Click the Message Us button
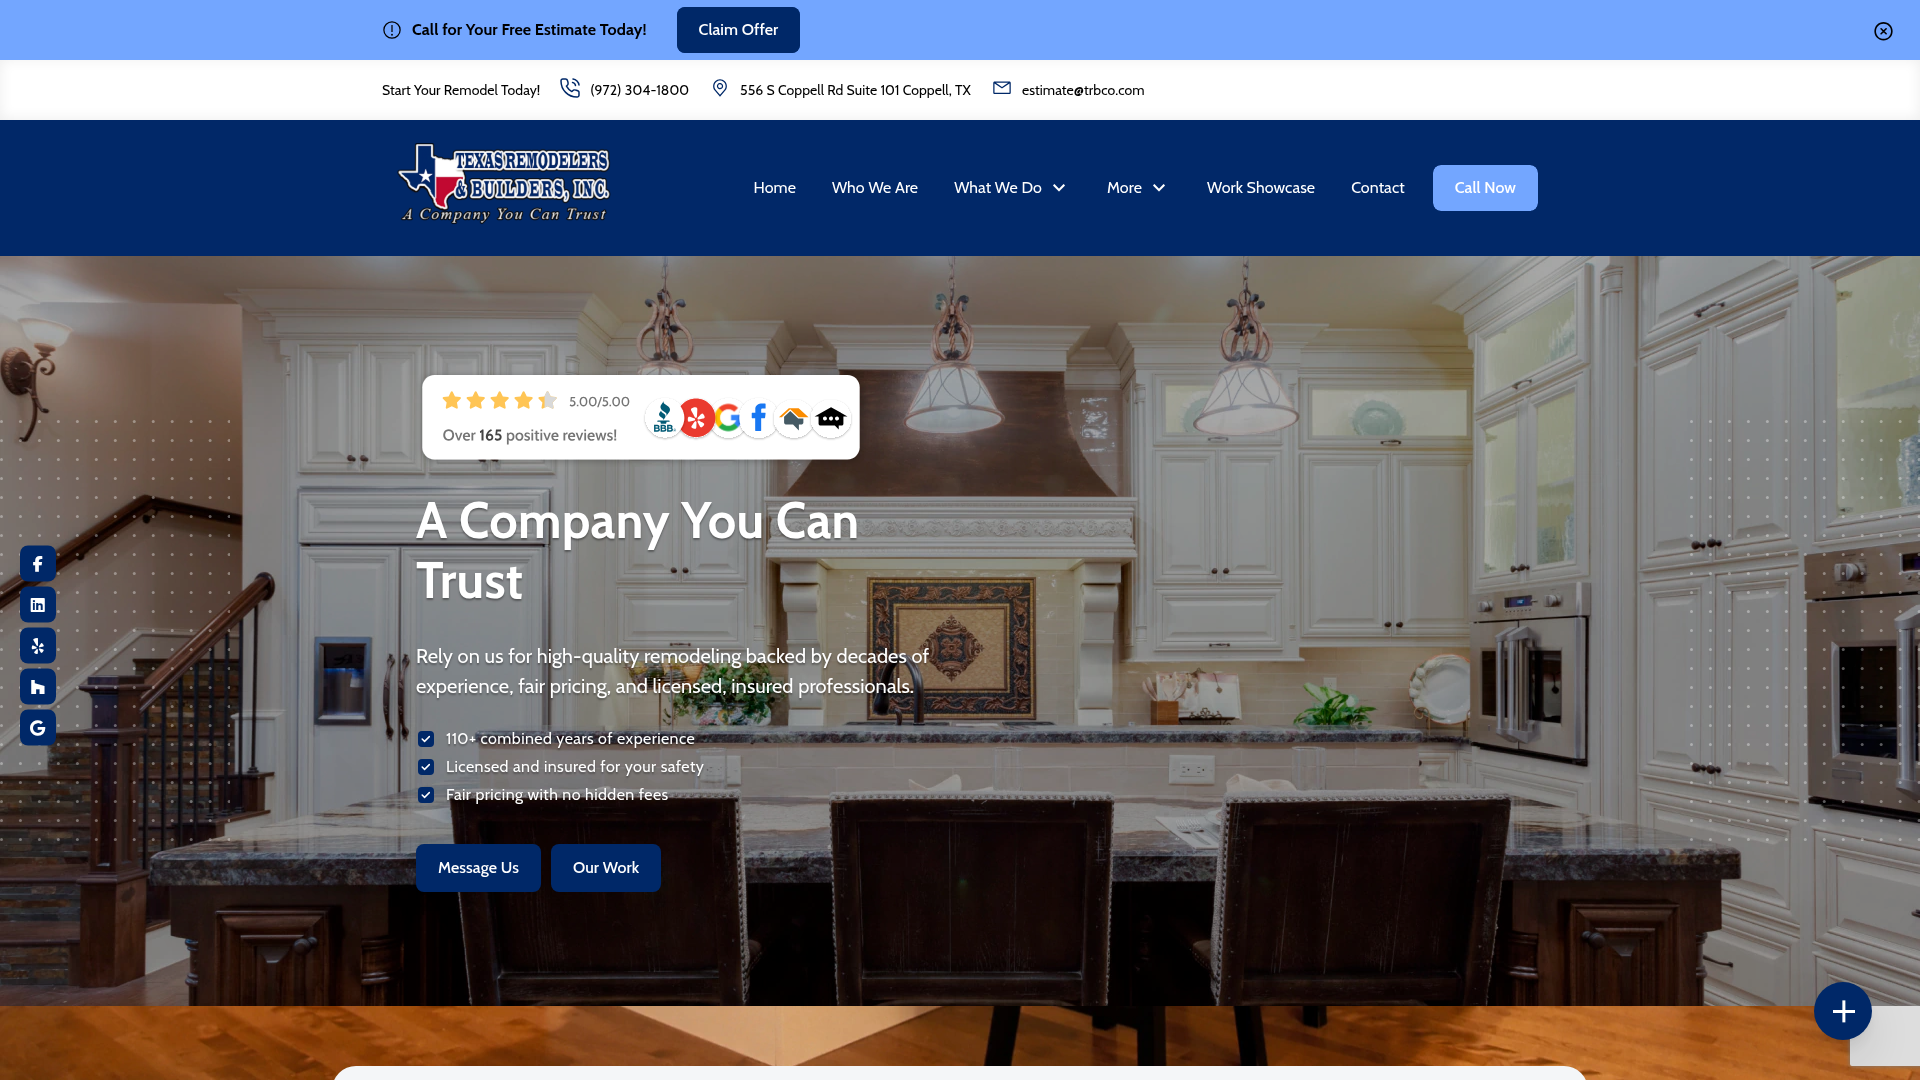 (x=478, y=868)
